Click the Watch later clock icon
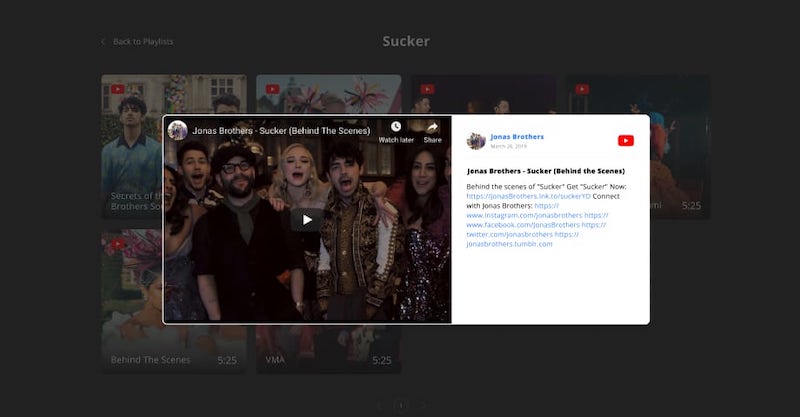This screenshot has width=800, height=417. pos(396,127)
